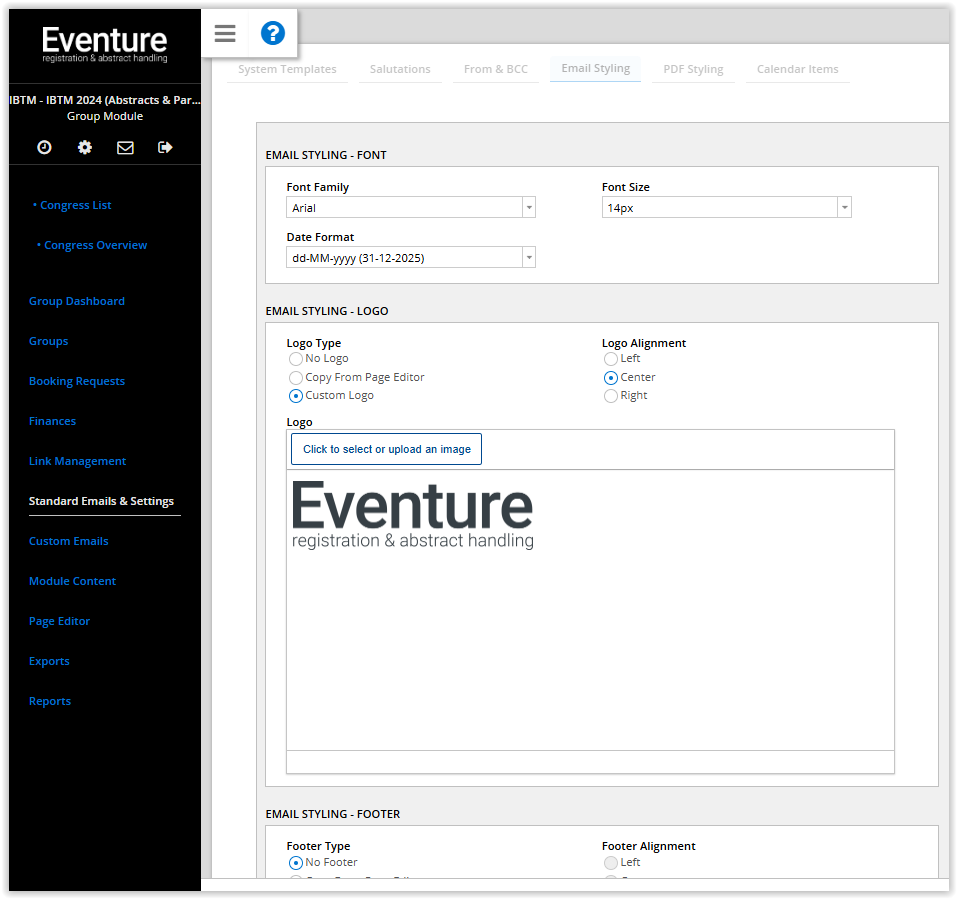Open Page Editor in the sidebar
957x899 pixels.
(59, 621)
